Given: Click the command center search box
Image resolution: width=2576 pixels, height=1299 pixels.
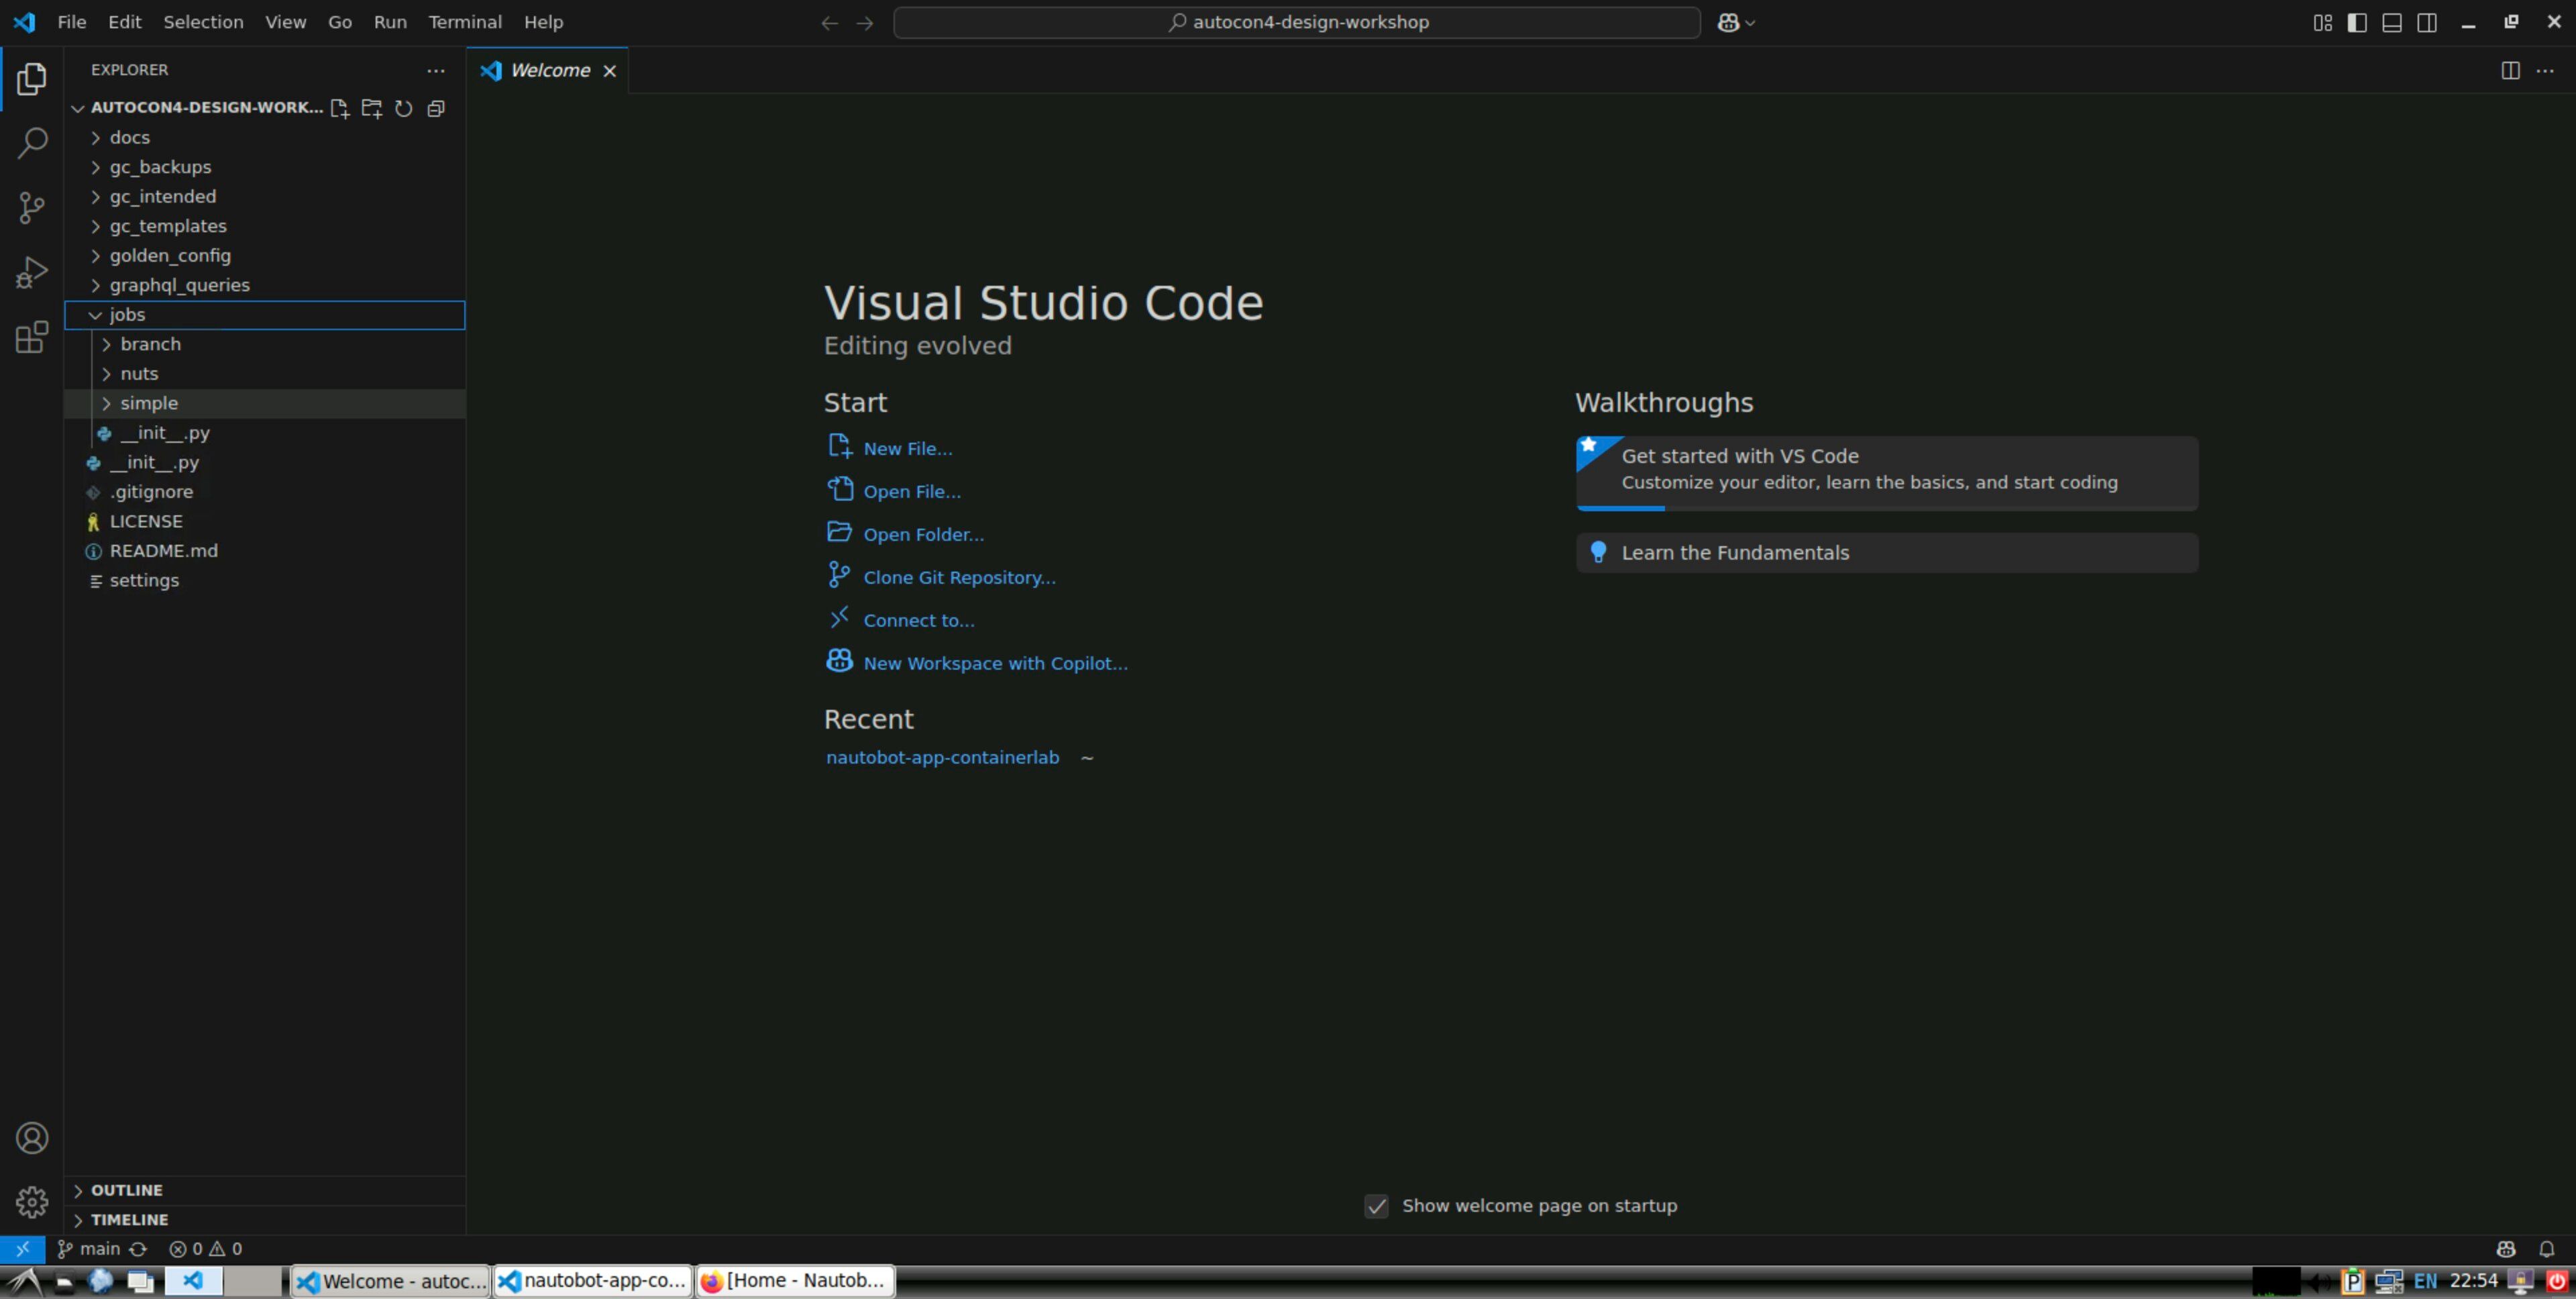Looking at the screenshot, I should pyautogui.click(x=1296, y=22).
